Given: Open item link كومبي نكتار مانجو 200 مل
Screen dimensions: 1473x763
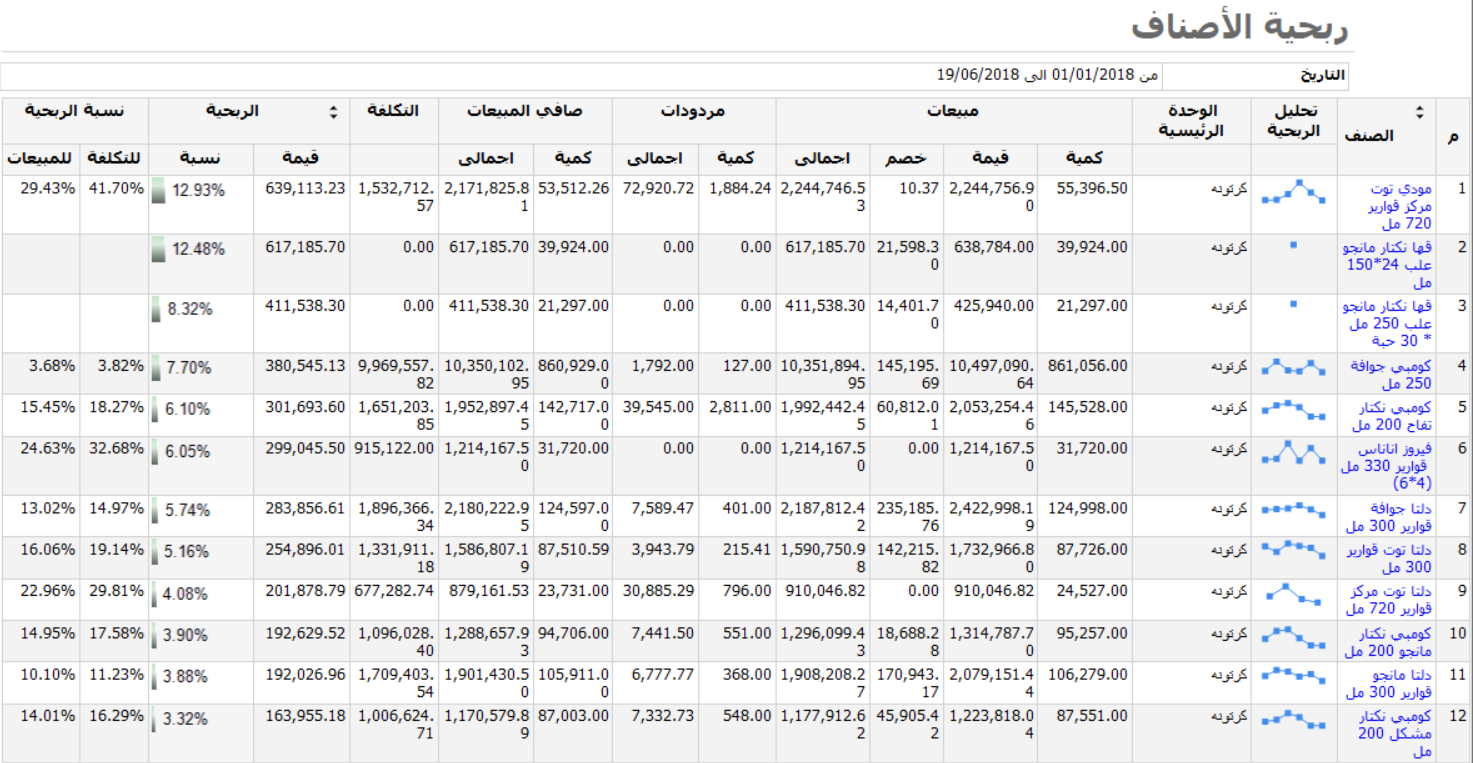Looking at the screenshot, I should (x=1389, y=642).
